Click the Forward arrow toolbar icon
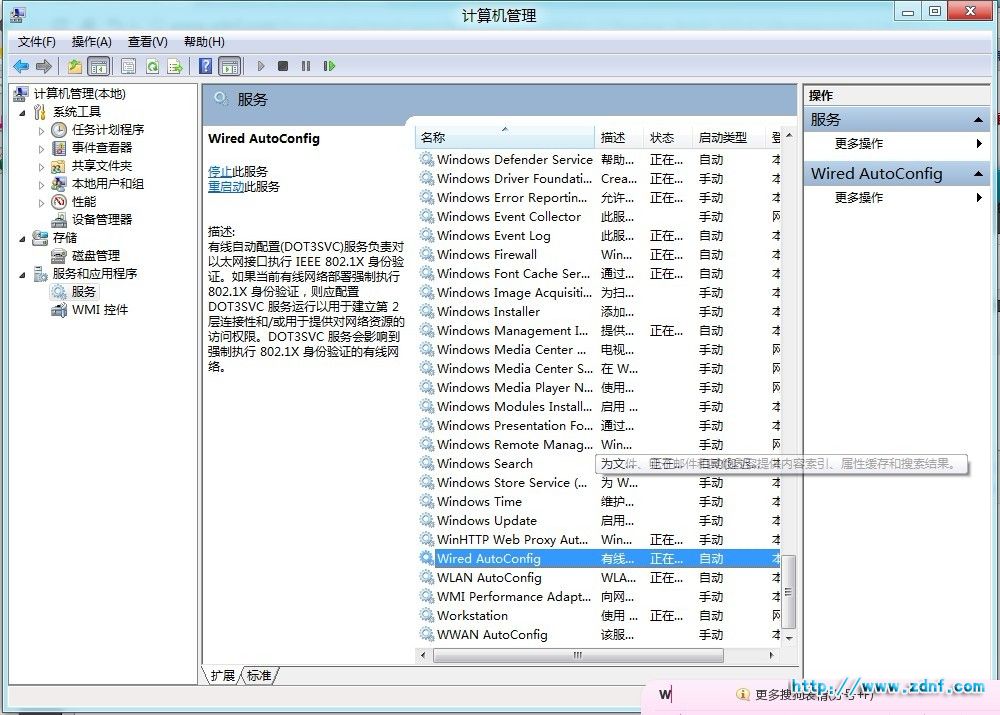The image size is (1000, 715). [x=43, y=66]
